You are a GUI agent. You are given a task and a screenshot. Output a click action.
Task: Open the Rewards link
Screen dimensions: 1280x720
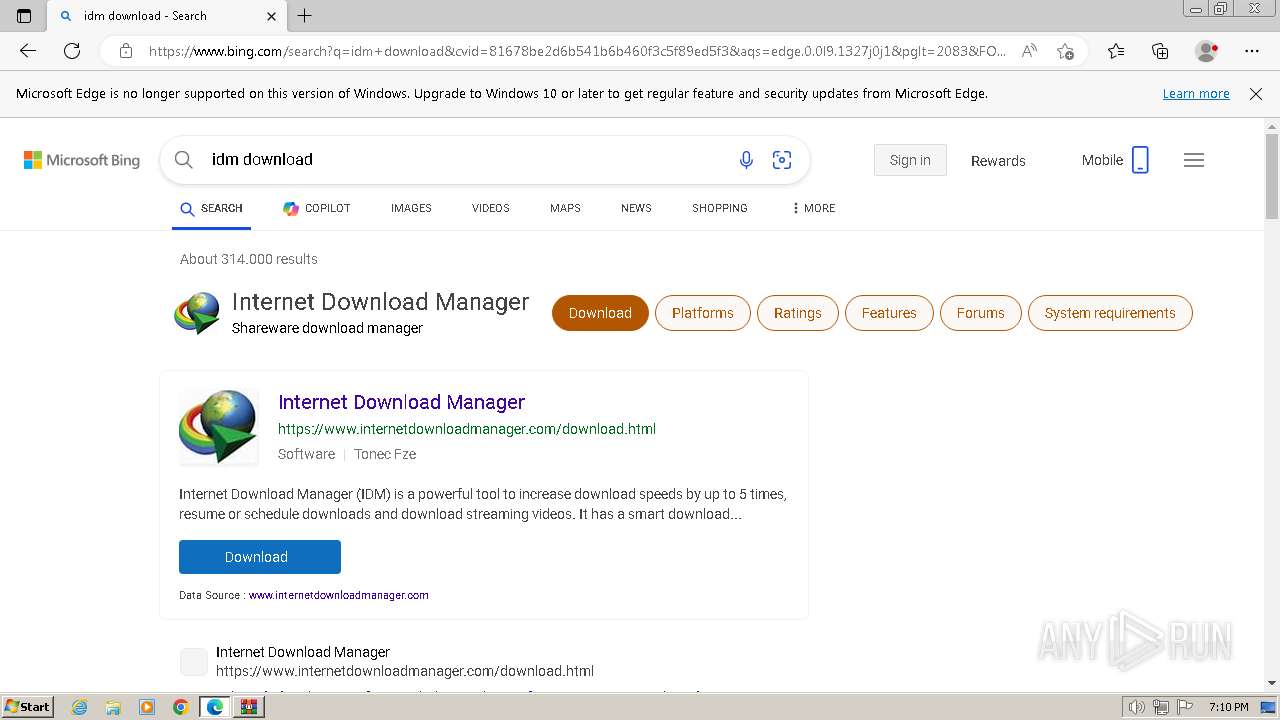998,160
